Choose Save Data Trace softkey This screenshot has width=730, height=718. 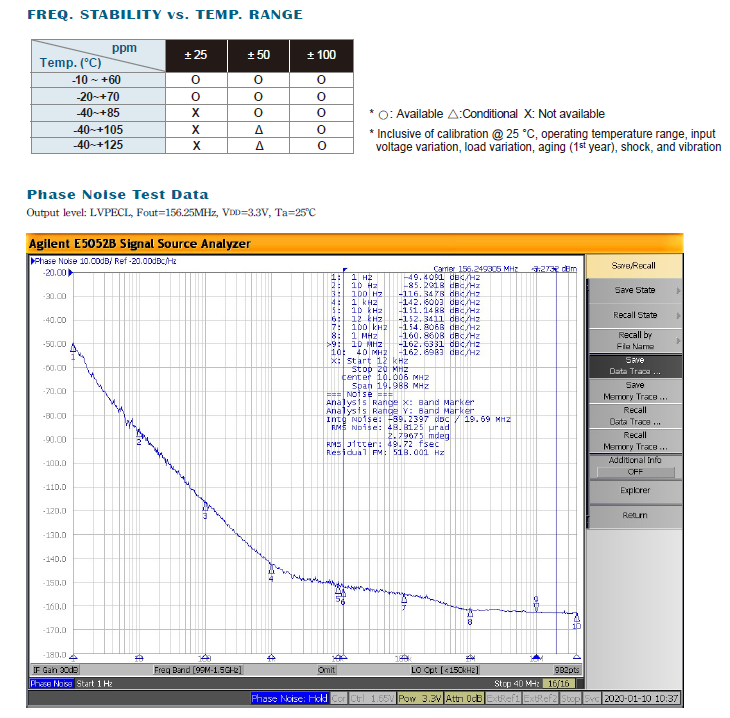[635, 366]
